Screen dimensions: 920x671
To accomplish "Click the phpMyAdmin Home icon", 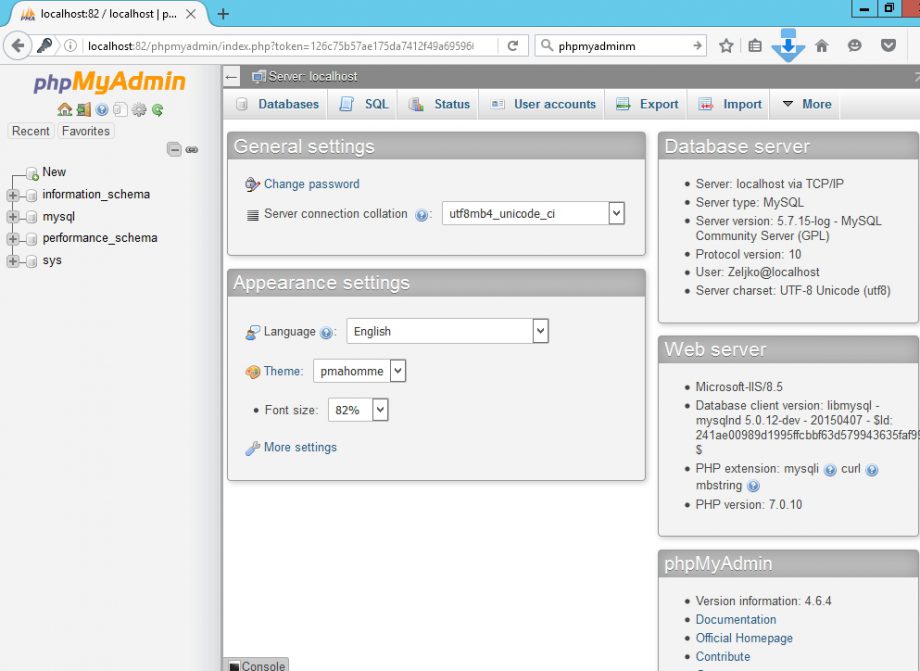I will tap(64, 110).
